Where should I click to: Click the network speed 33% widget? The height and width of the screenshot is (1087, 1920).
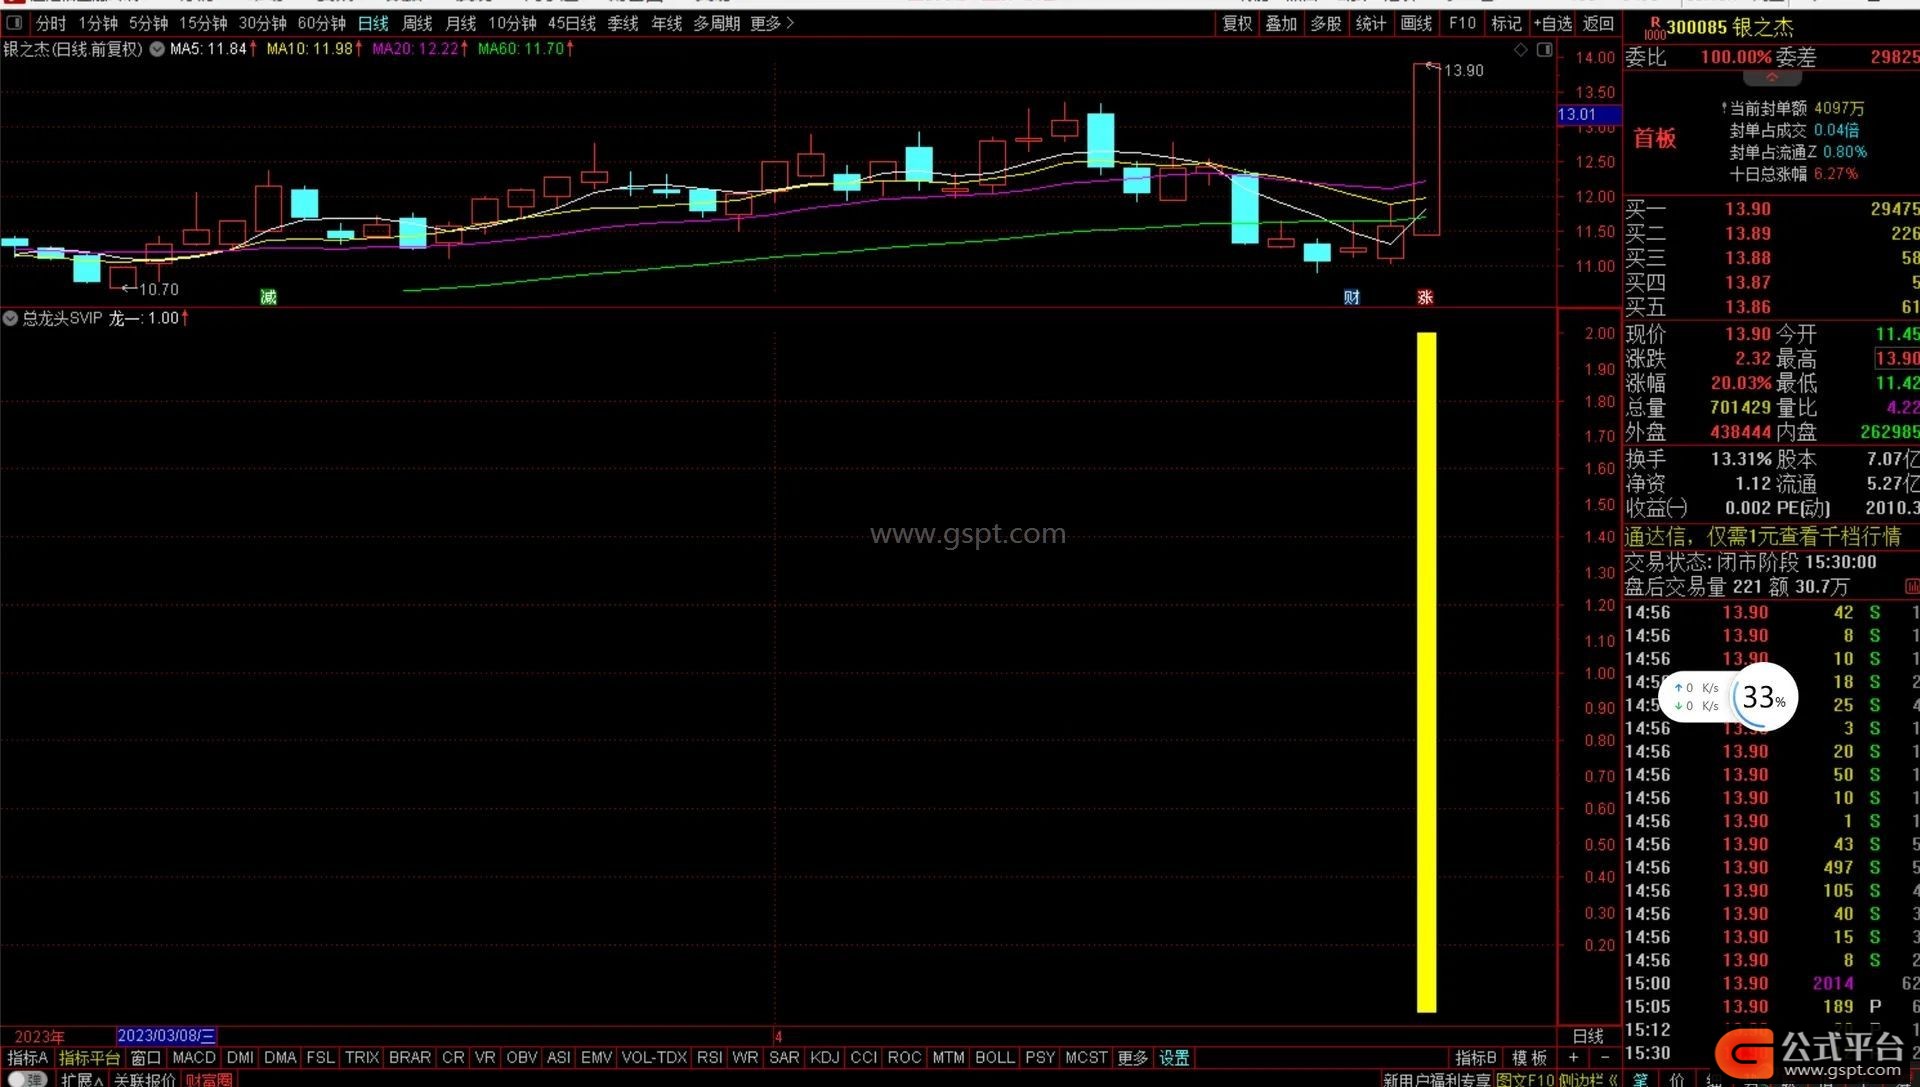click(x=1728, y=697)
